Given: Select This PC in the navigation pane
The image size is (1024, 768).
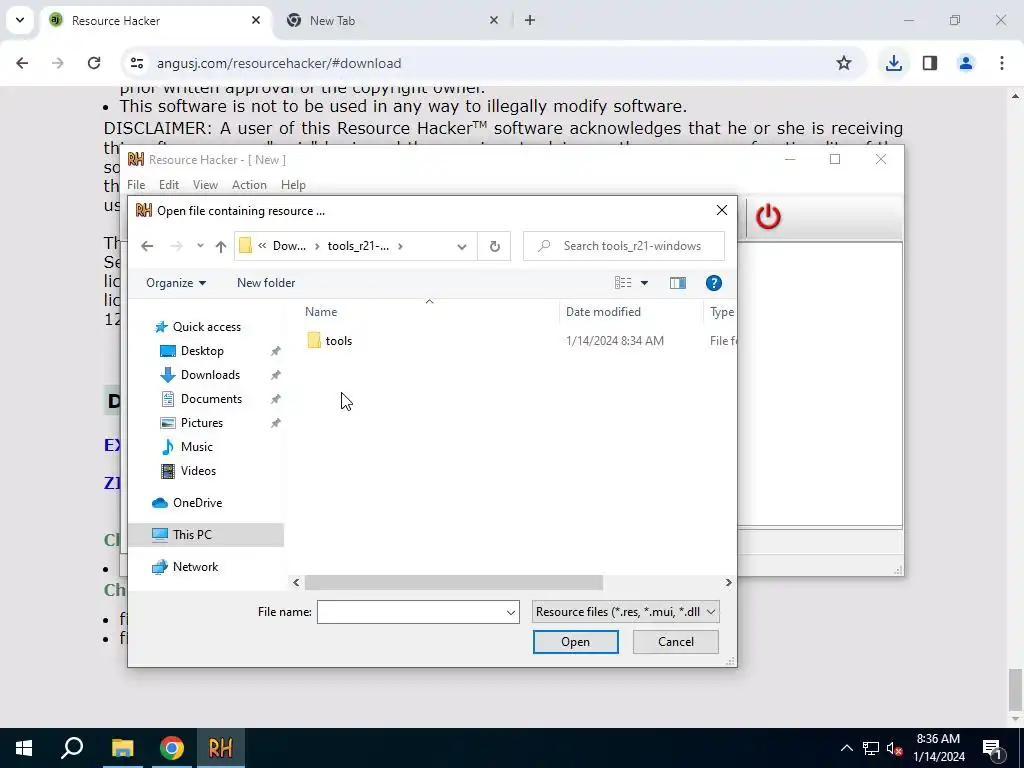Looking at the screenshot, I should coord(206,535).
